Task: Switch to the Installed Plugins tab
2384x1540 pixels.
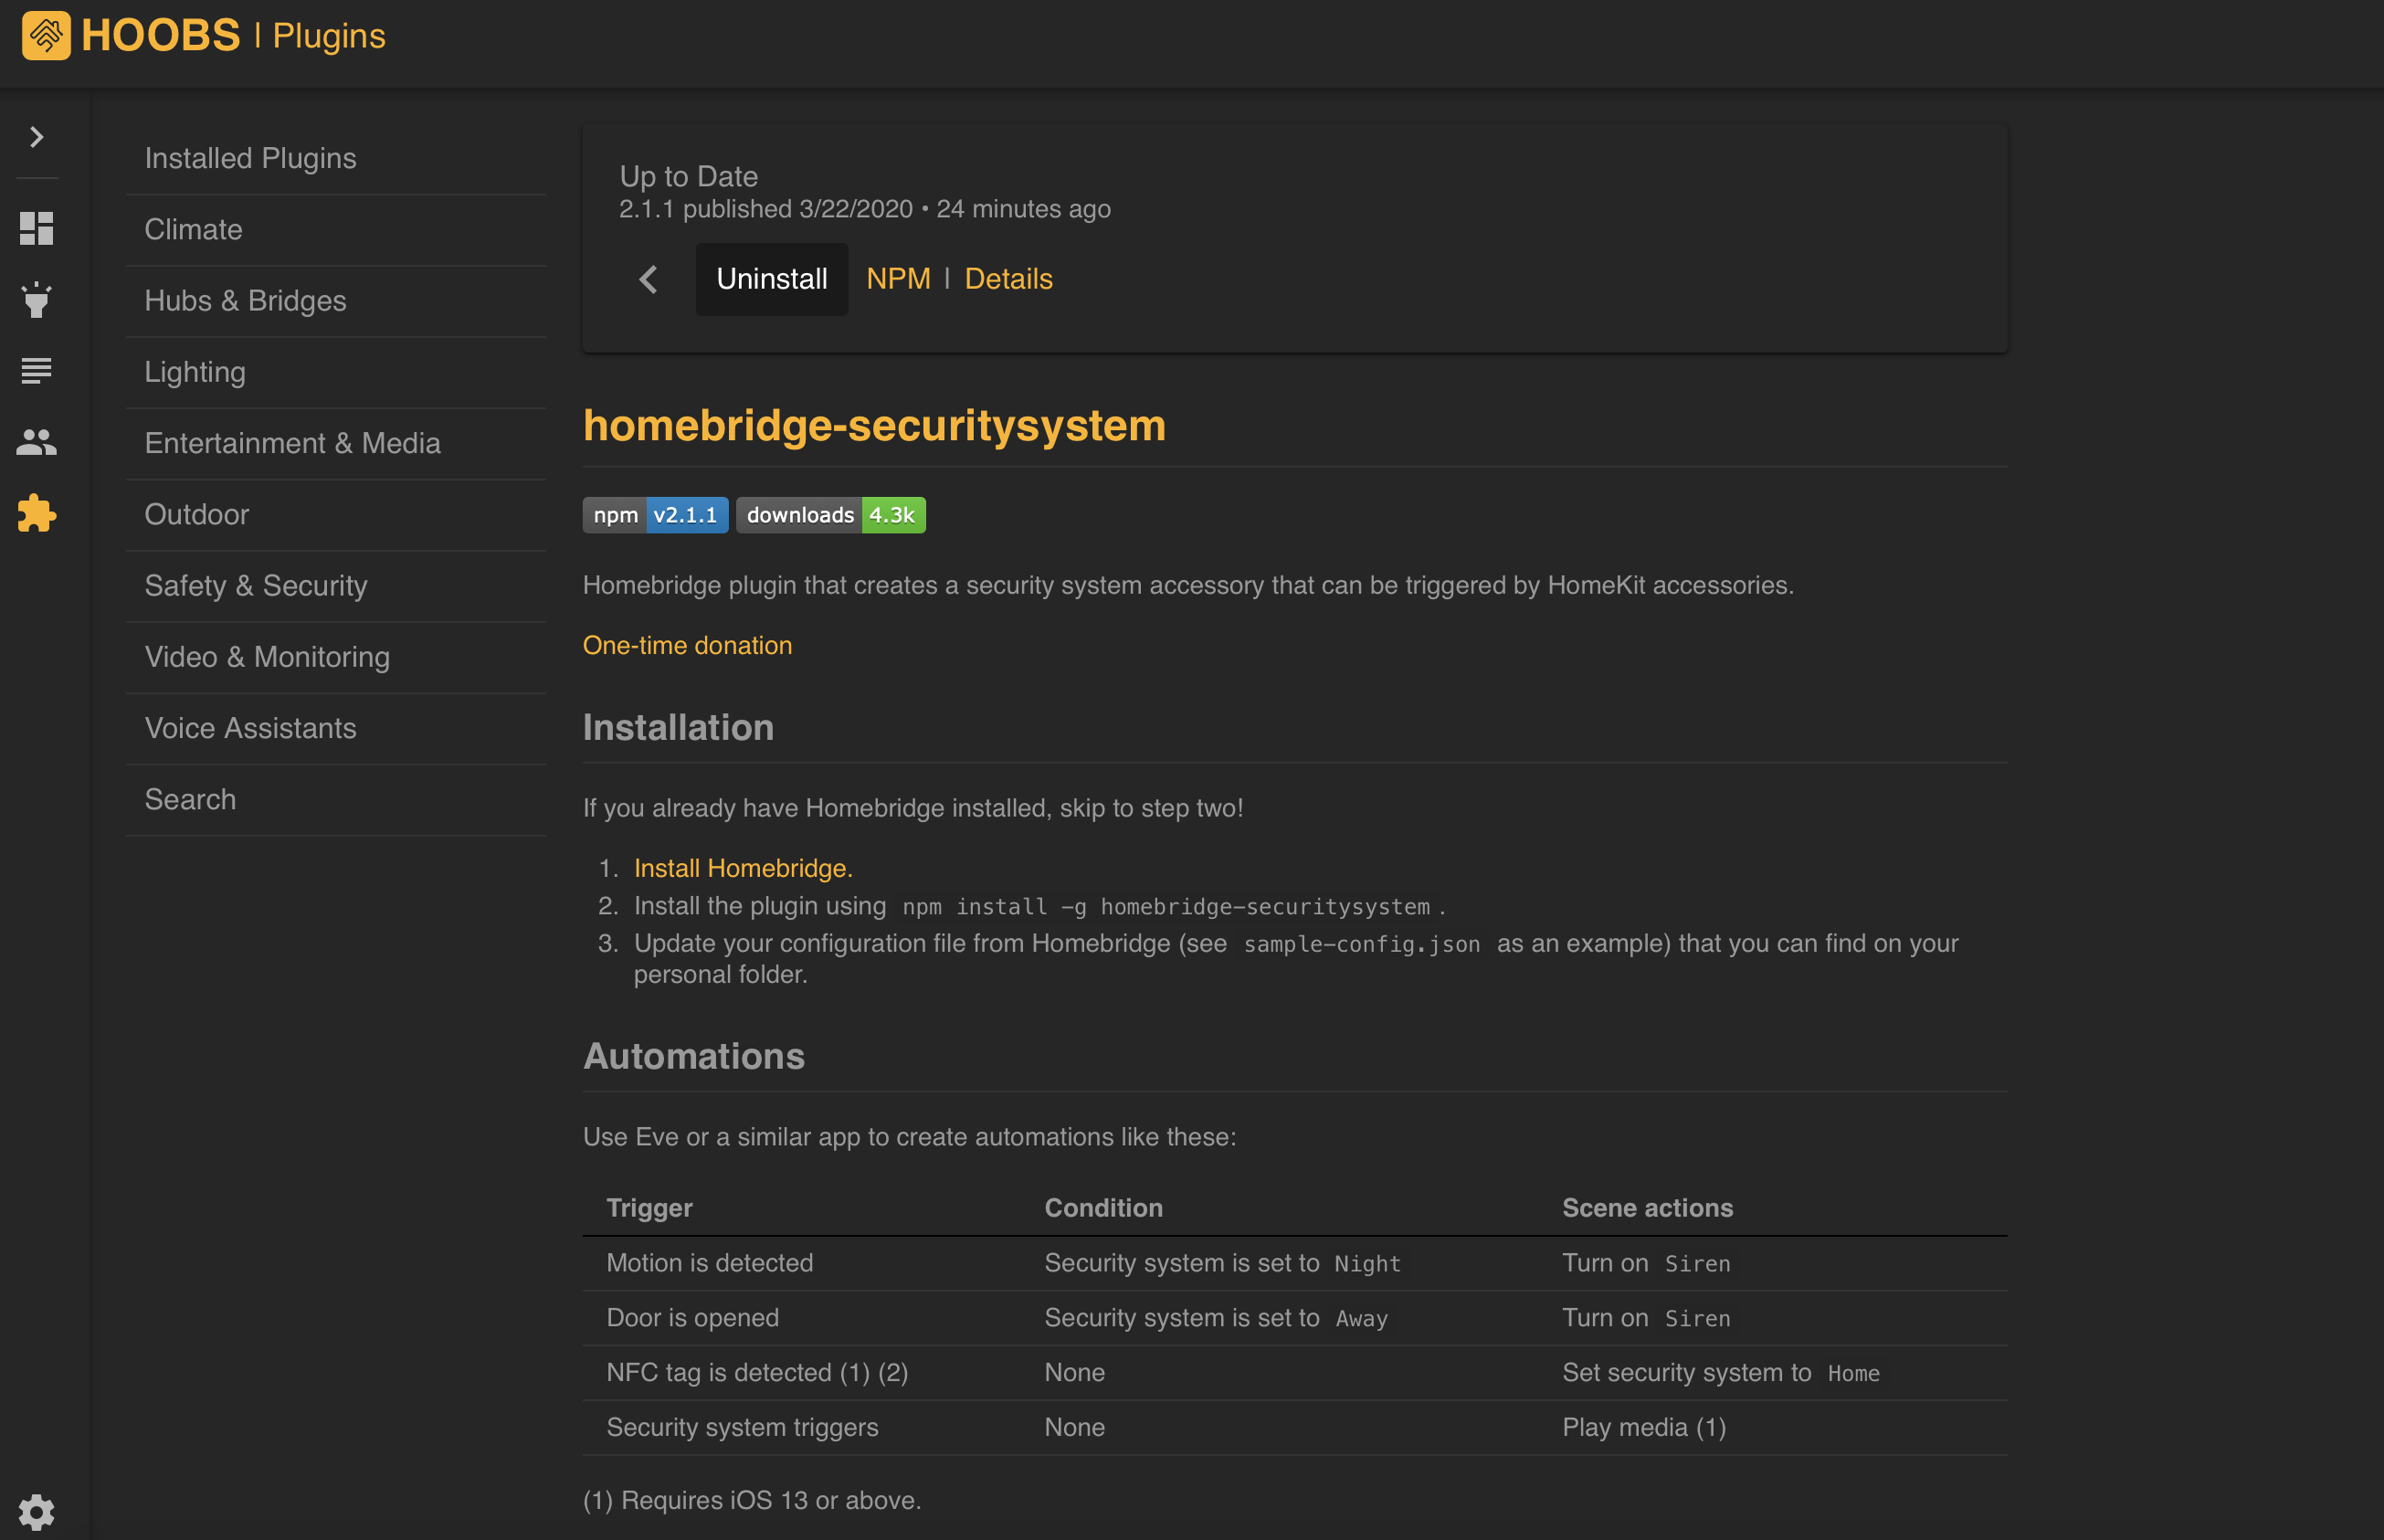Action: point(250,157)
